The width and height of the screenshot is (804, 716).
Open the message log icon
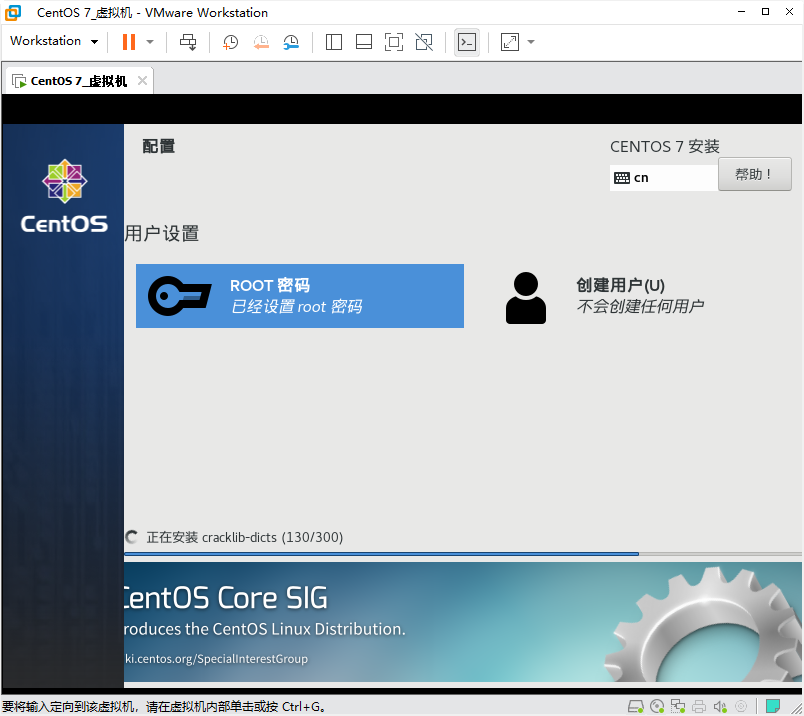pyautogui.click(x=773, y=707)
